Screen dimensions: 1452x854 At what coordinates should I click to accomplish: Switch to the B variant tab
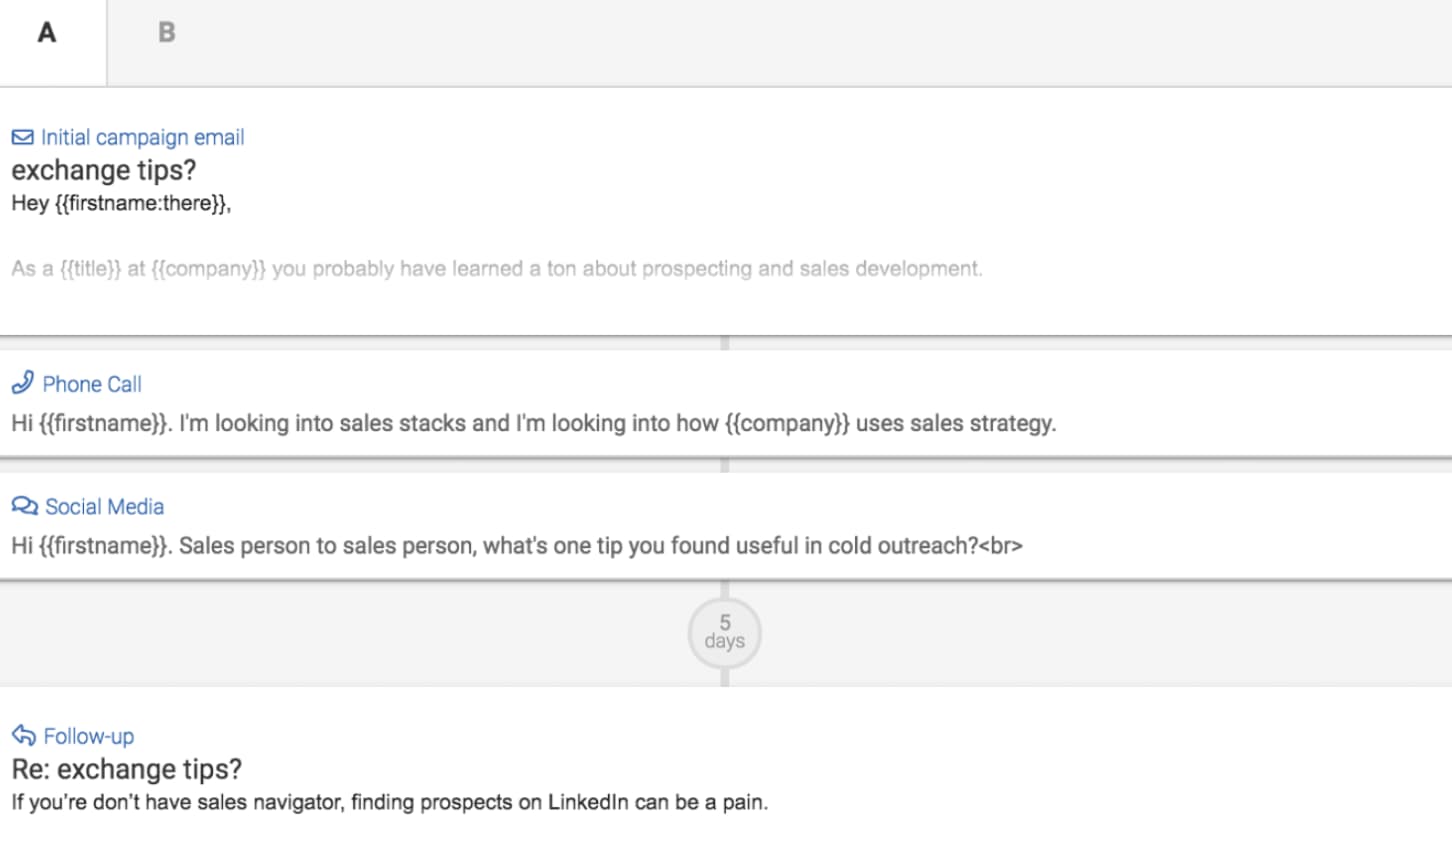(166, 32)
